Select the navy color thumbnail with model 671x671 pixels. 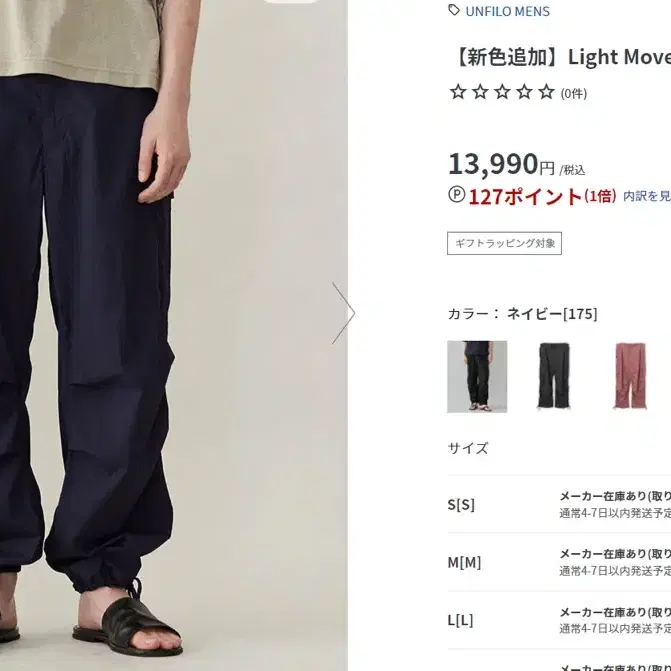(x=477, y=377)
